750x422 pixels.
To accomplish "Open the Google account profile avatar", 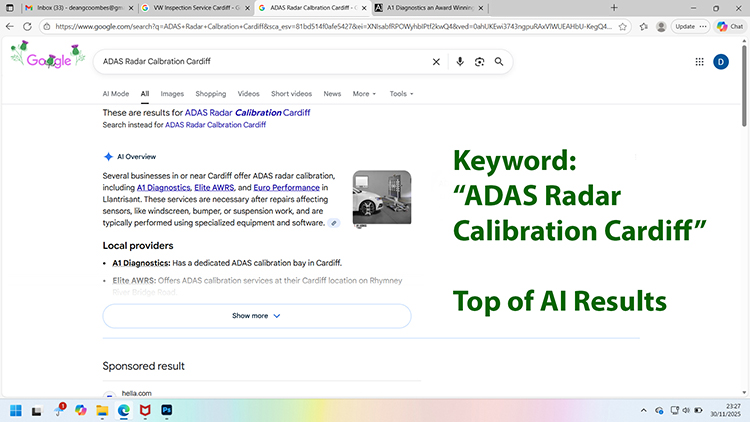I will point(722,62).
